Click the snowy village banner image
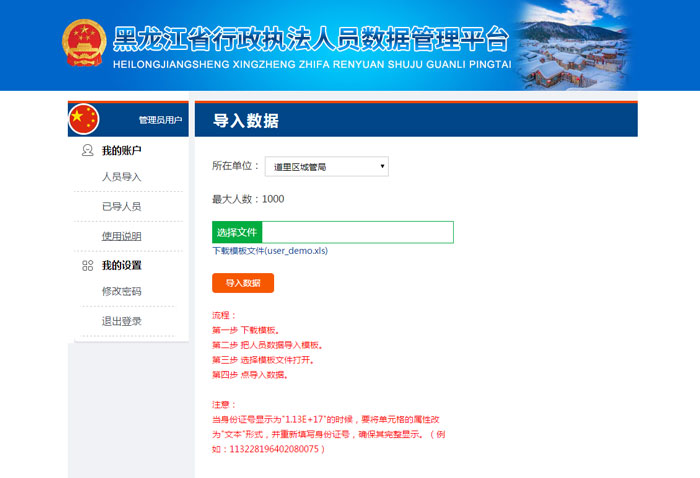Viewport: 700px width, 478px height. (x=573, y=45)
